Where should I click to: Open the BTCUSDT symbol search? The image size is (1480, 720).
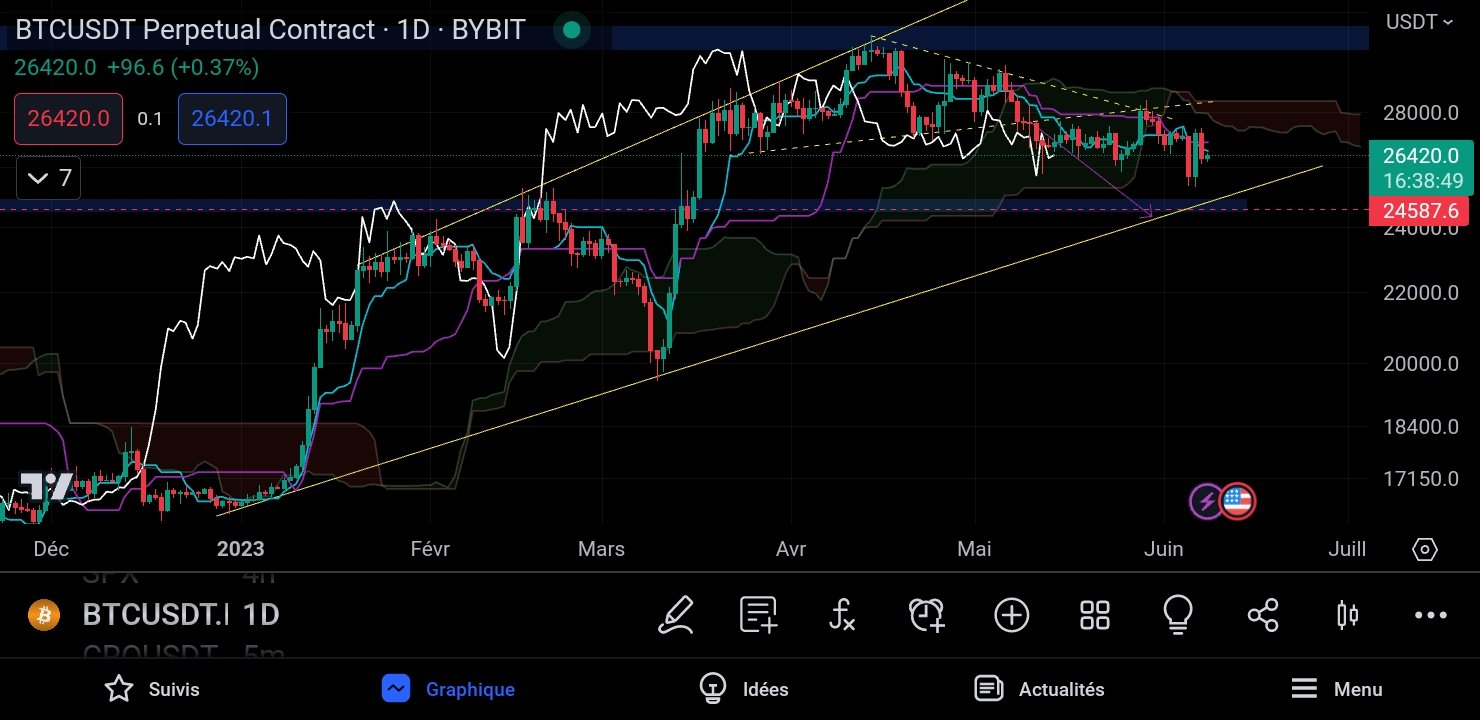[x=155, y=614]
